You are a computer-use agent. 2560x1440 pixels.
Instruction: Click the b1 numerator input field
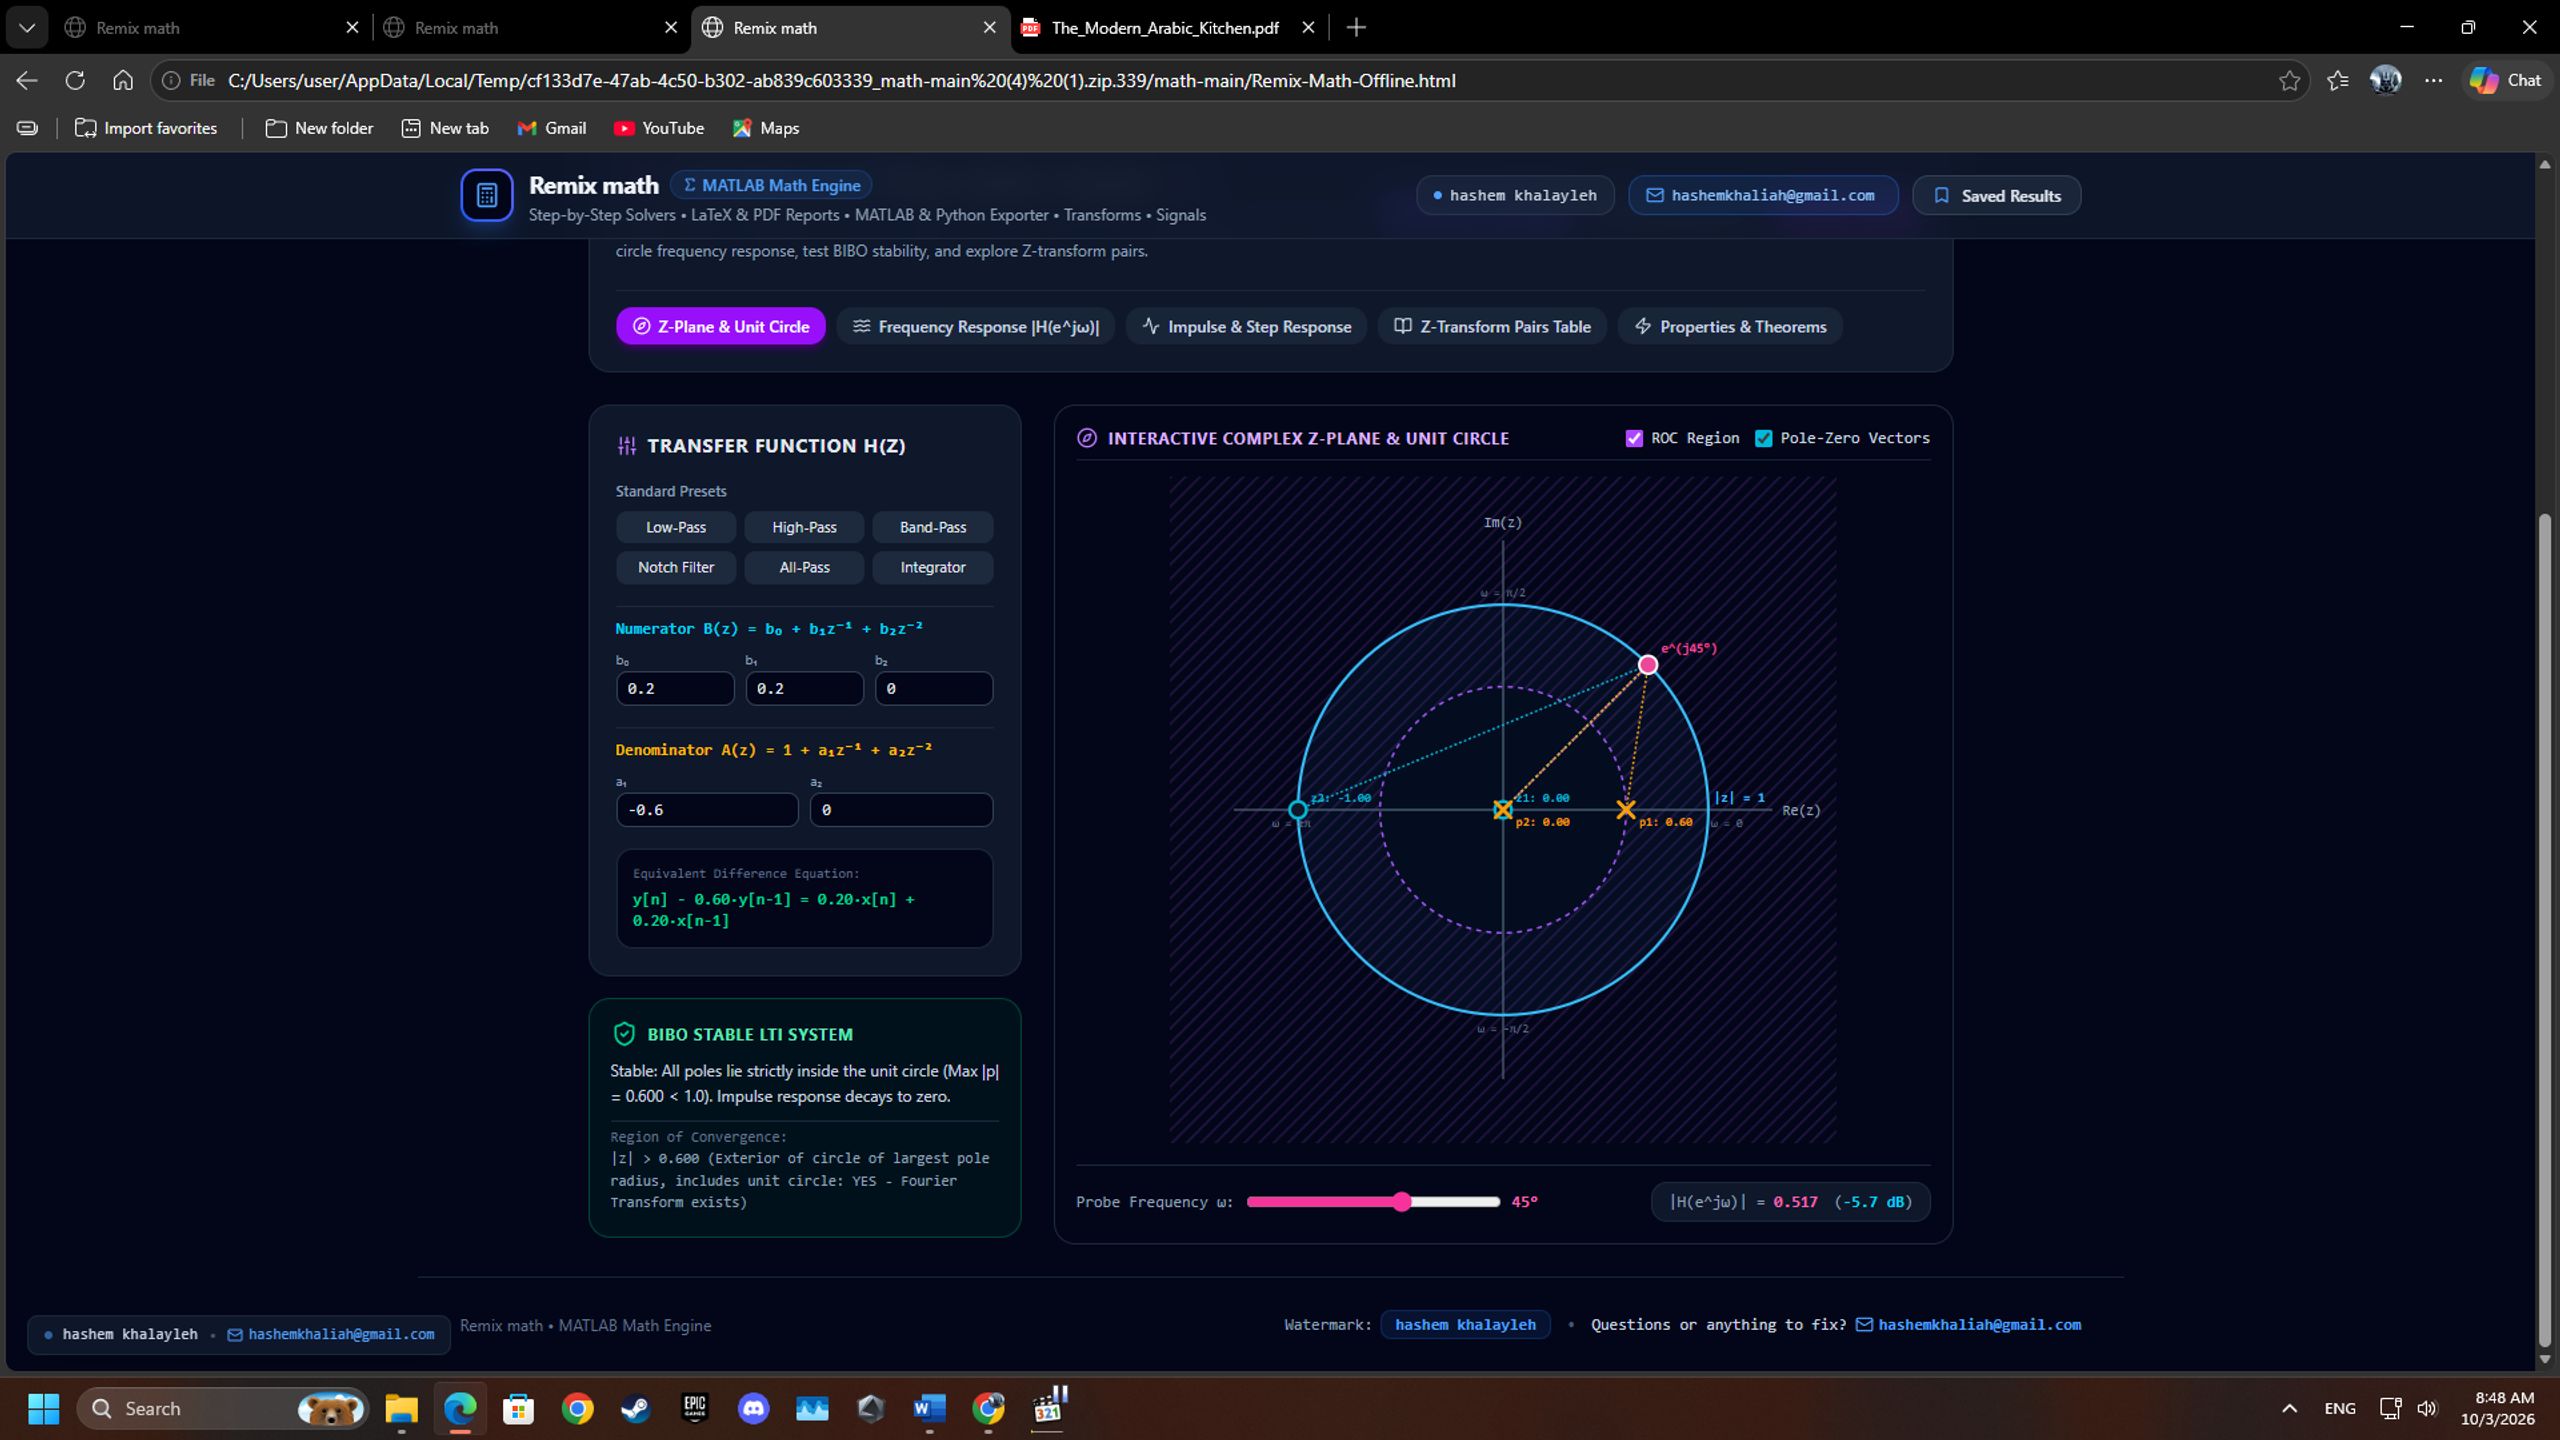pos(804,688)
